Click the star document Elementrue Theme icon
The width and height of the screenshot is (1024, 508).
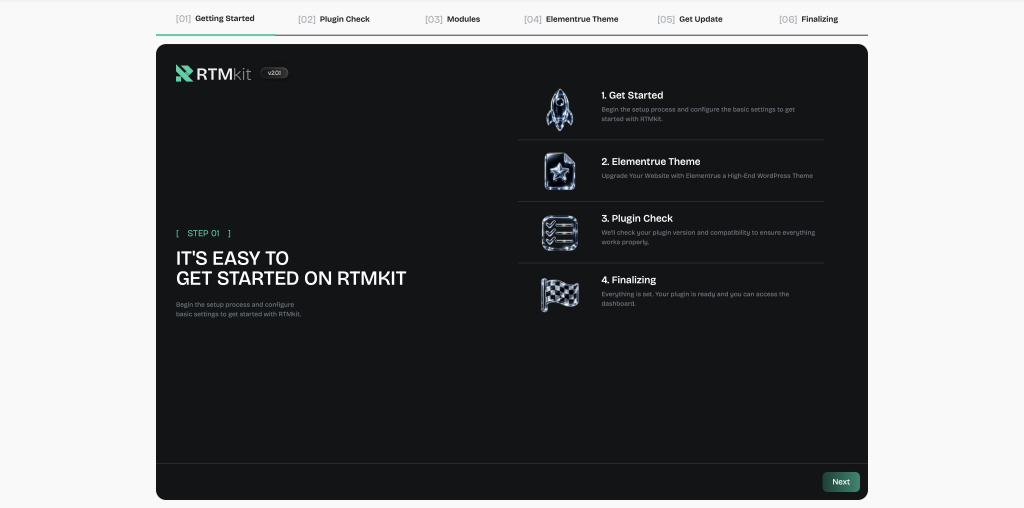point(559,171)
